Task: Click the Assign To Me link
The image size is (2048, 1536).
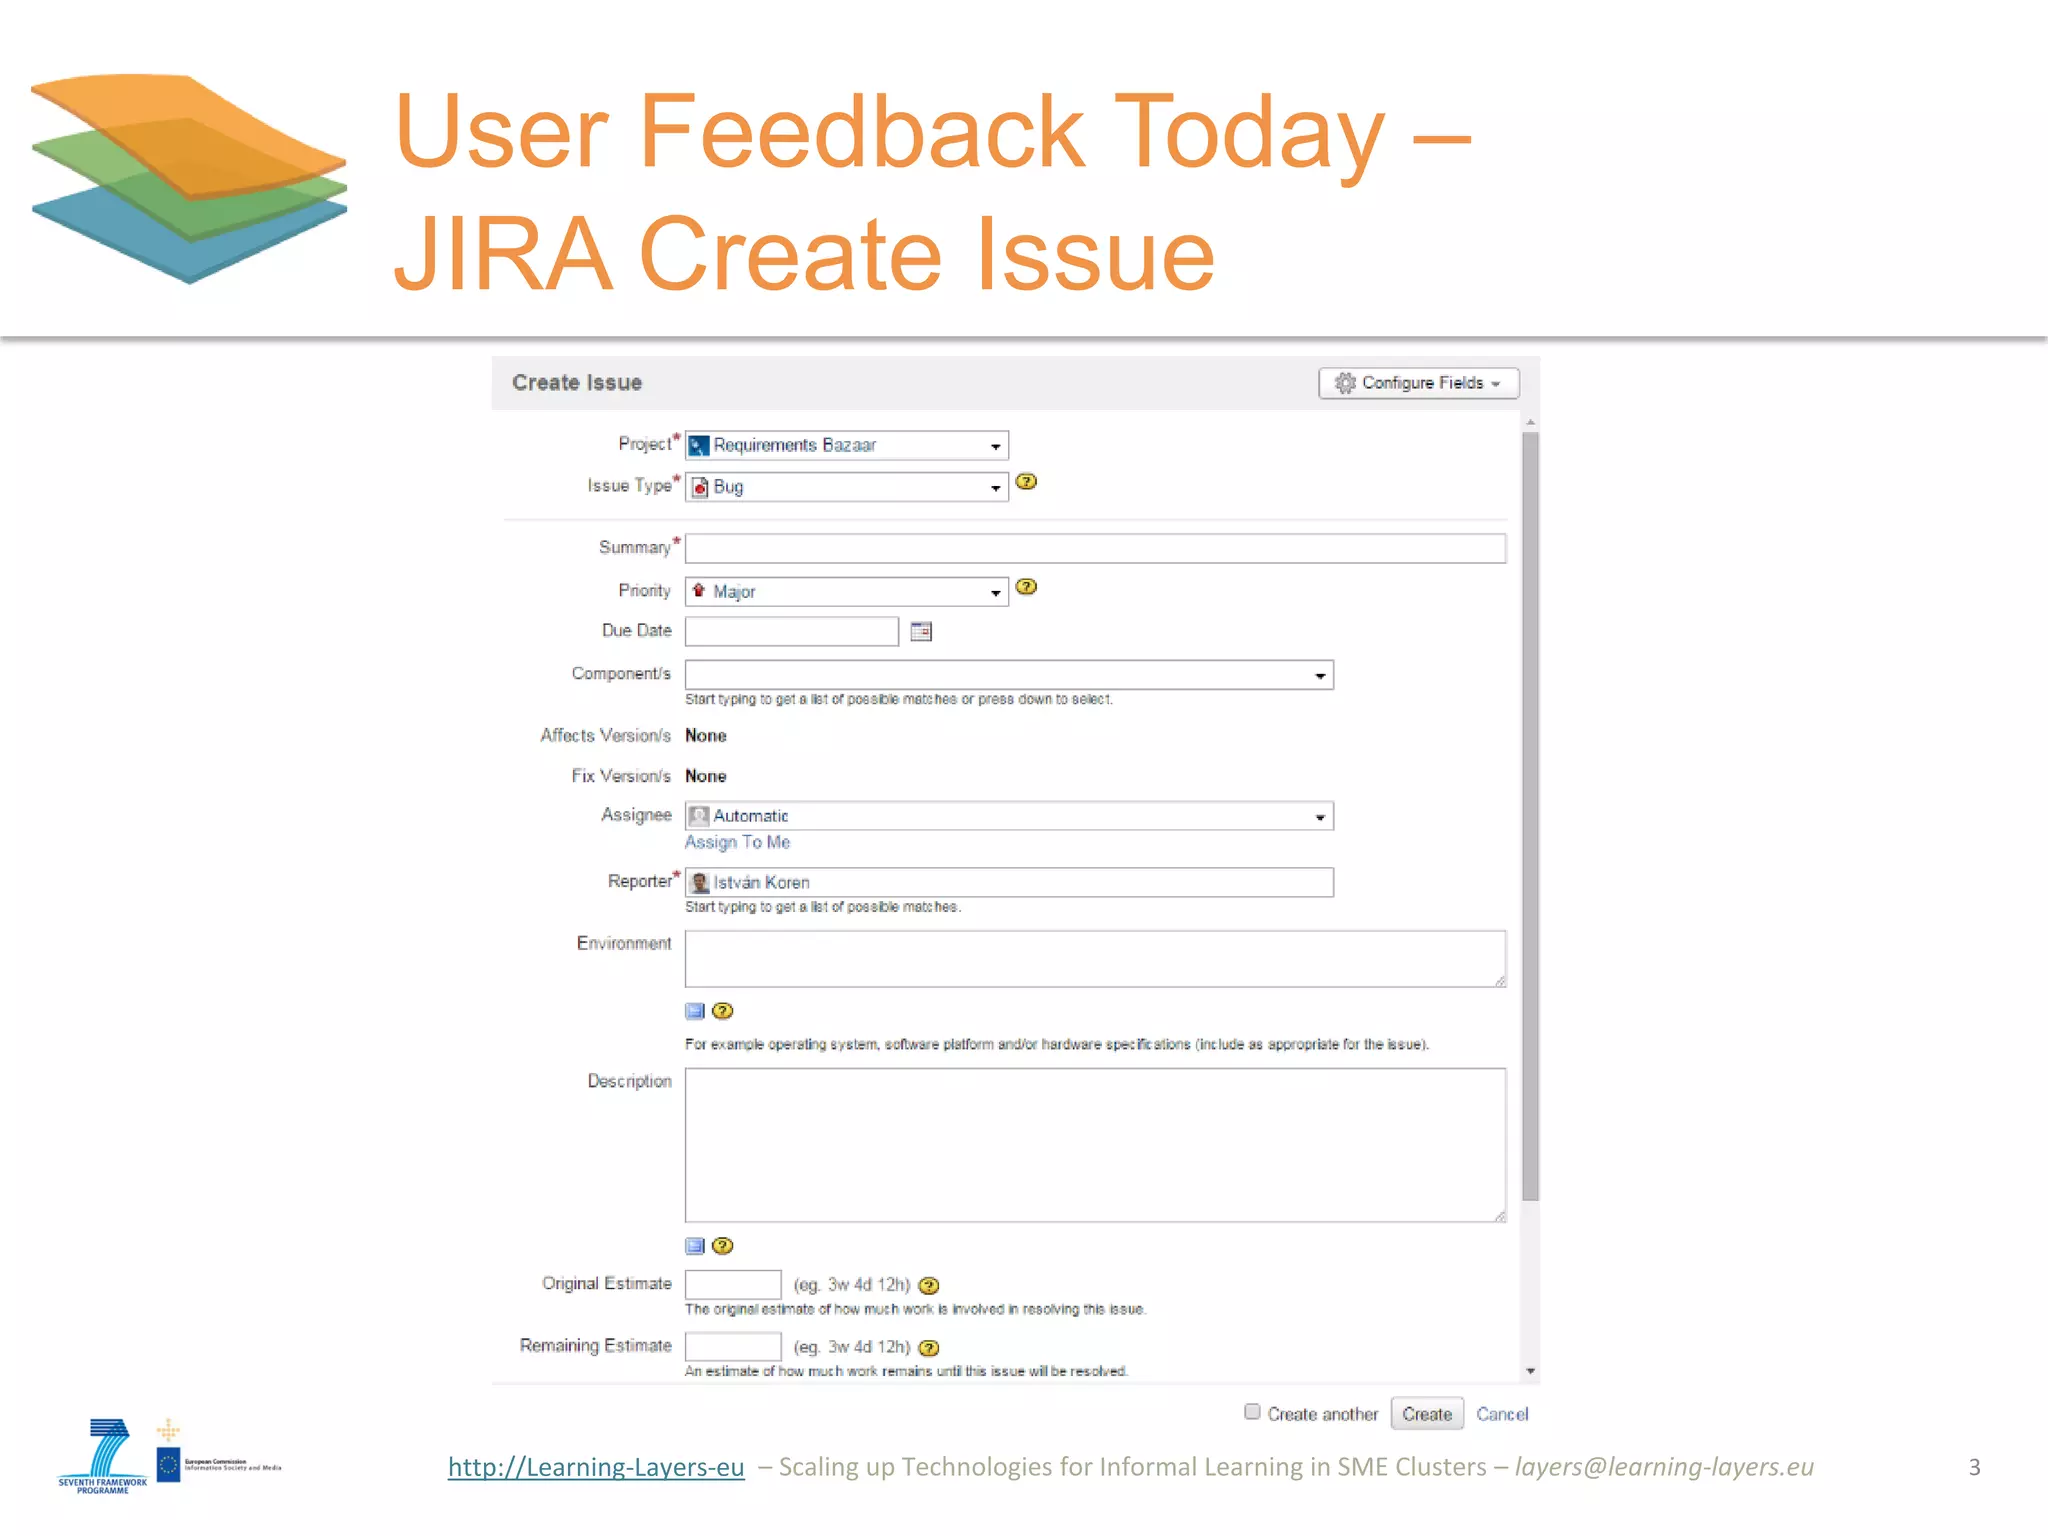Action: pyautogui.click(x=737, y=843)
